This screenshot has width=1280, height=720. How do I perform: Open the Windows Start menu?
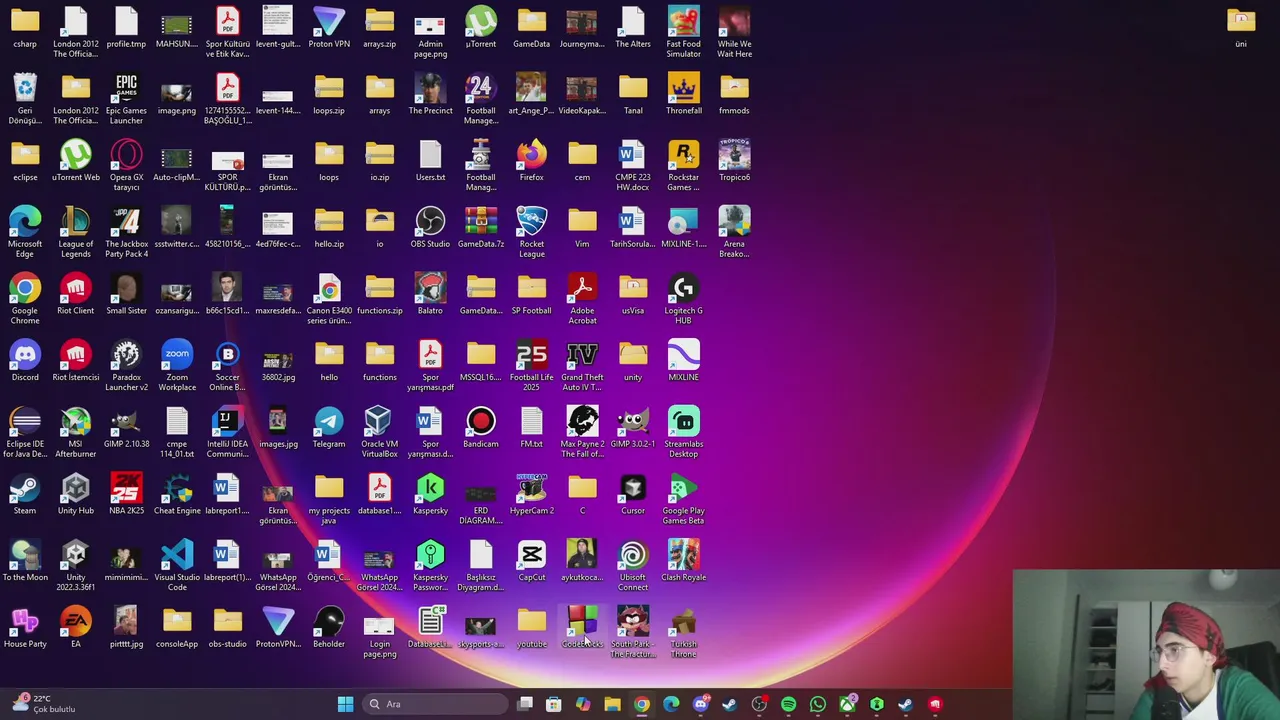(x=345, y=704)
